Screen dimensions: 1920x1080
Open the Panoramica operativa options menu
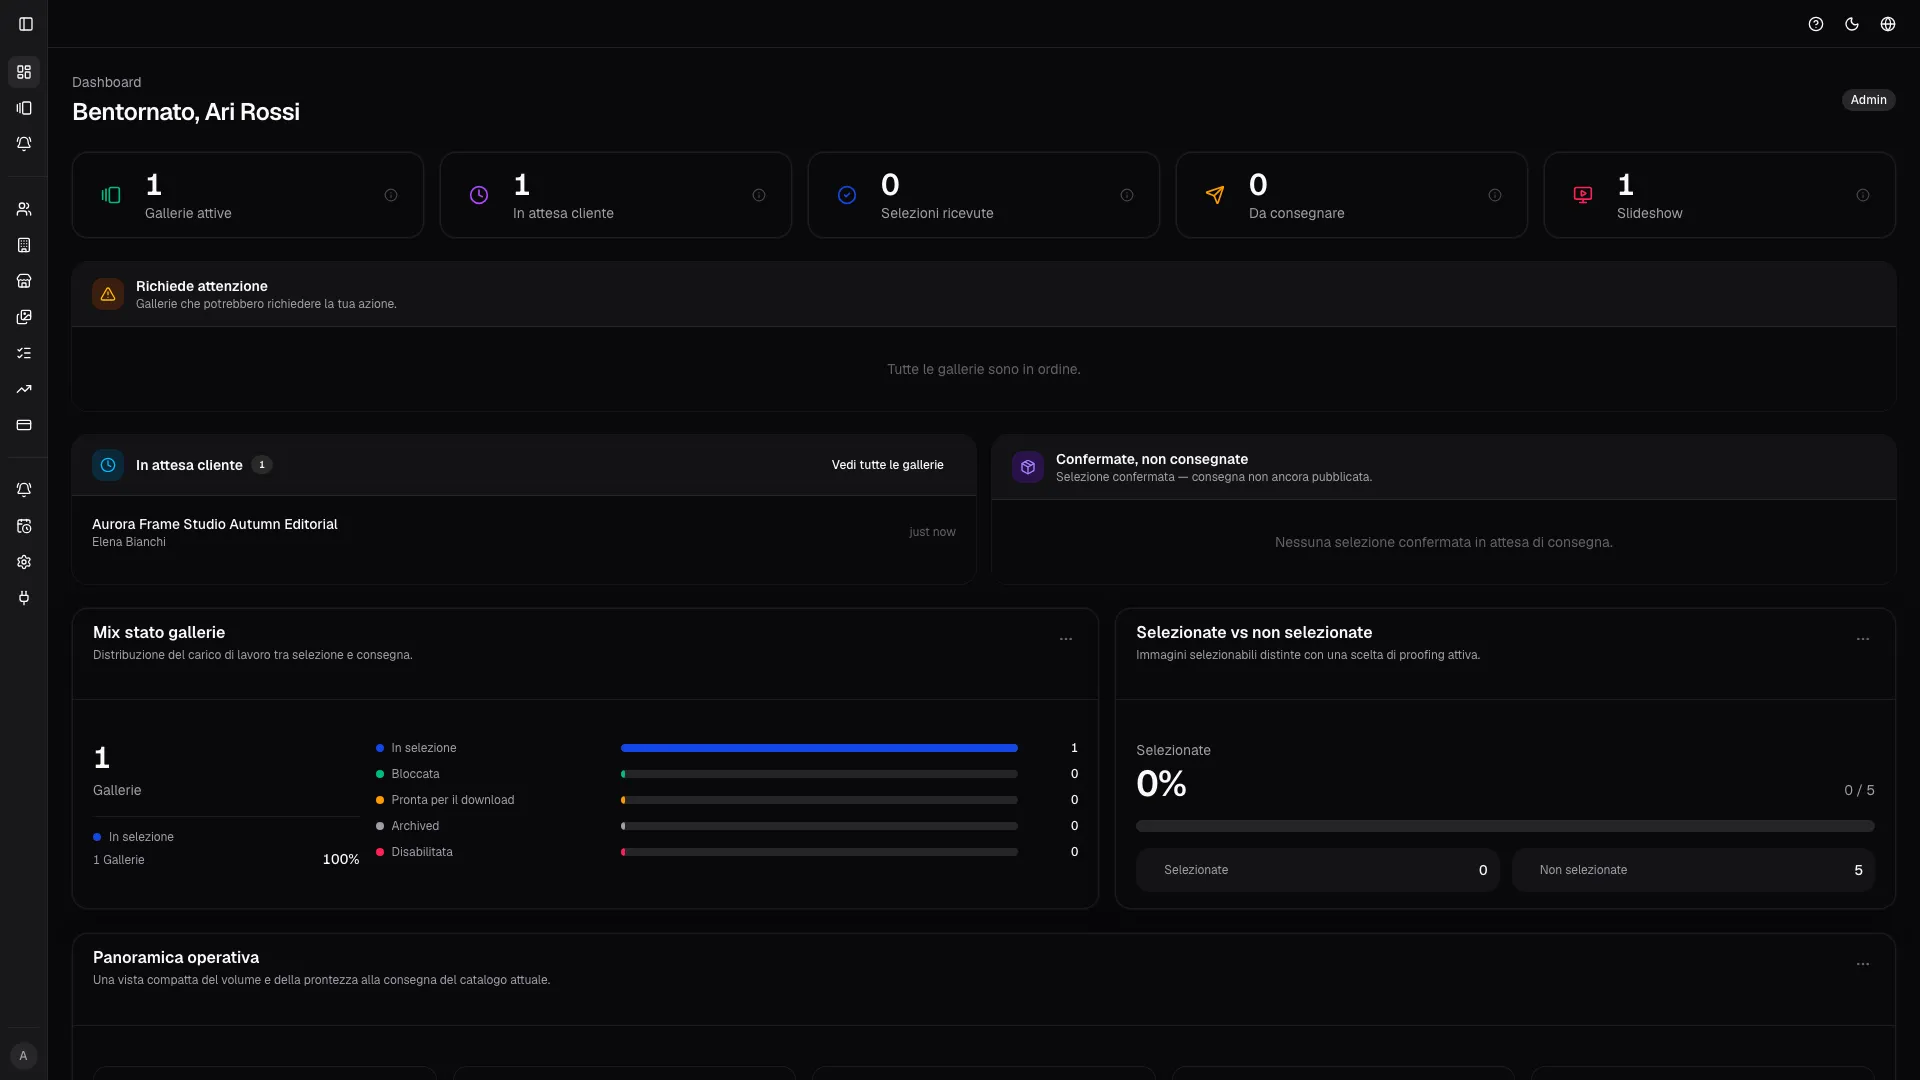pos(1863,964)
